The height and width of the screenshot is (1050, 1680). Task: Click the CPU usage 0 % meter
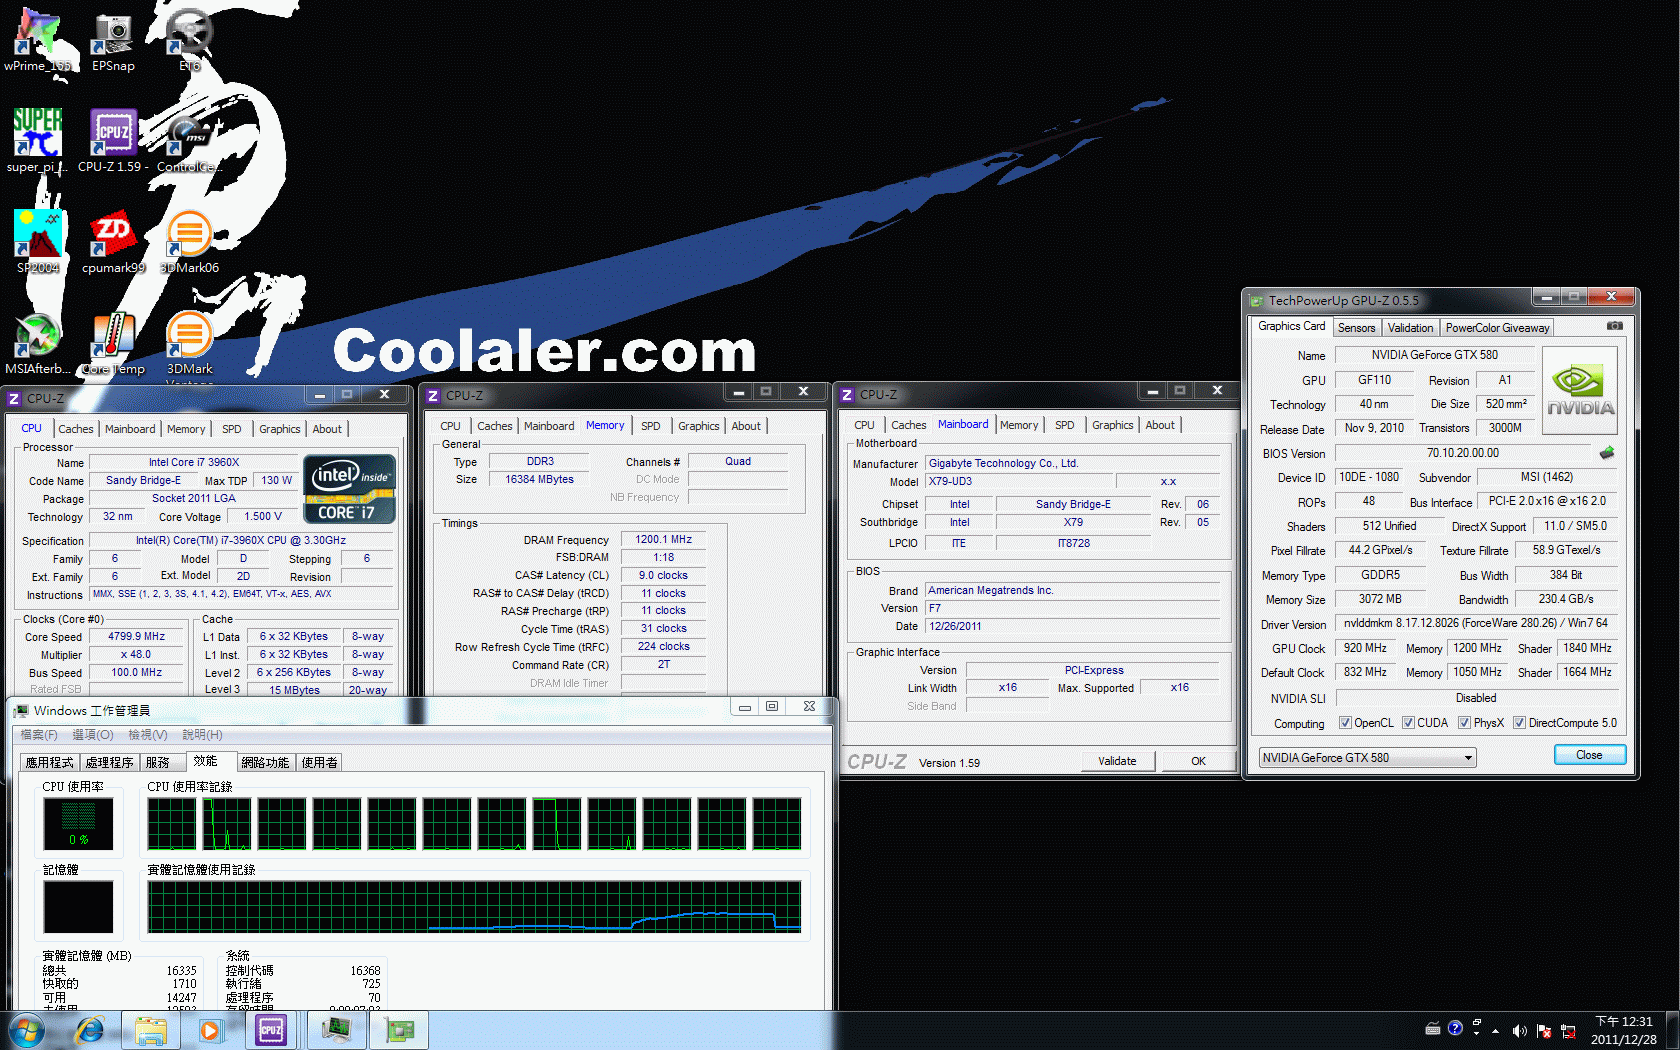[78, 824]
